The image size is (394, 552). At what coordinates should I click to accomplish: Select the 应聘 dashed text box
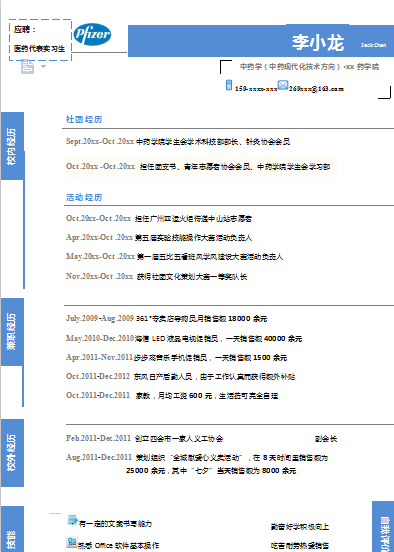(40, 40)
